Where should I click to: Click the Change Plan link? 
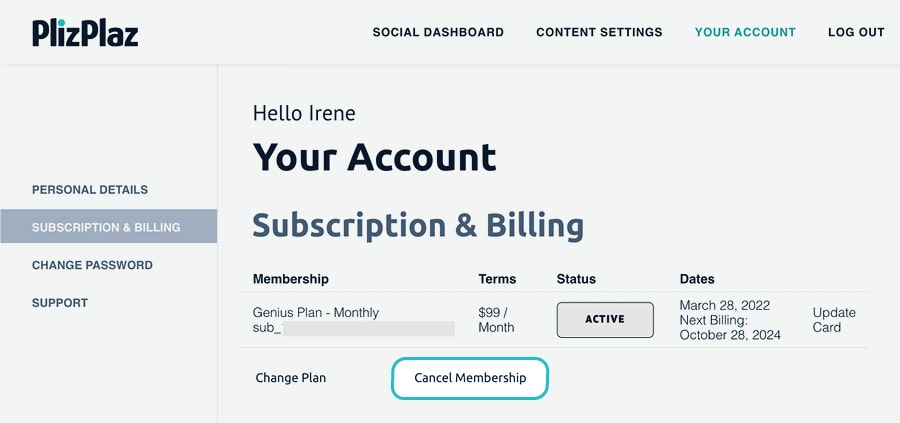pos(291,378)
